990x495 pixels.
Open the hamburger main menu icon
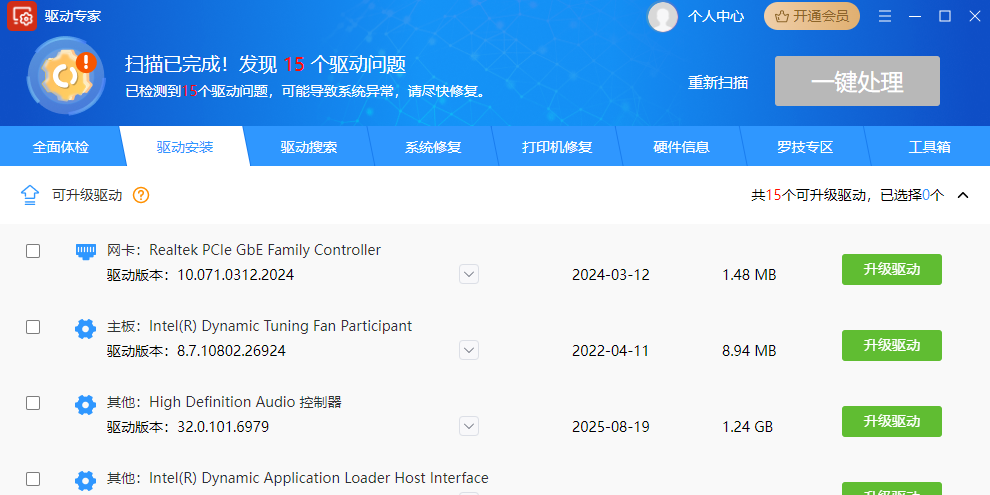coord(885,16)
